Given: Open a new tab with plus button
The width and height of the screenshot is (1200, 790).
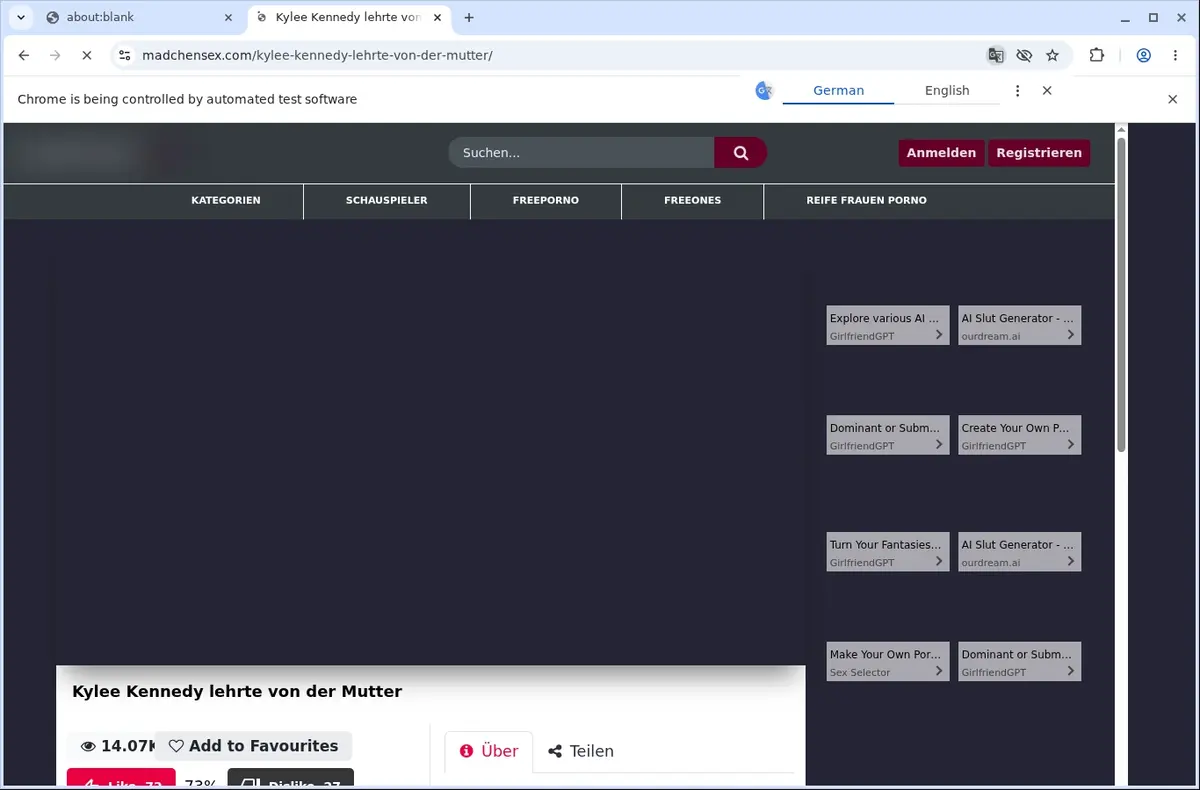Looking at the screenshot, I should click(x=469, y=17).
